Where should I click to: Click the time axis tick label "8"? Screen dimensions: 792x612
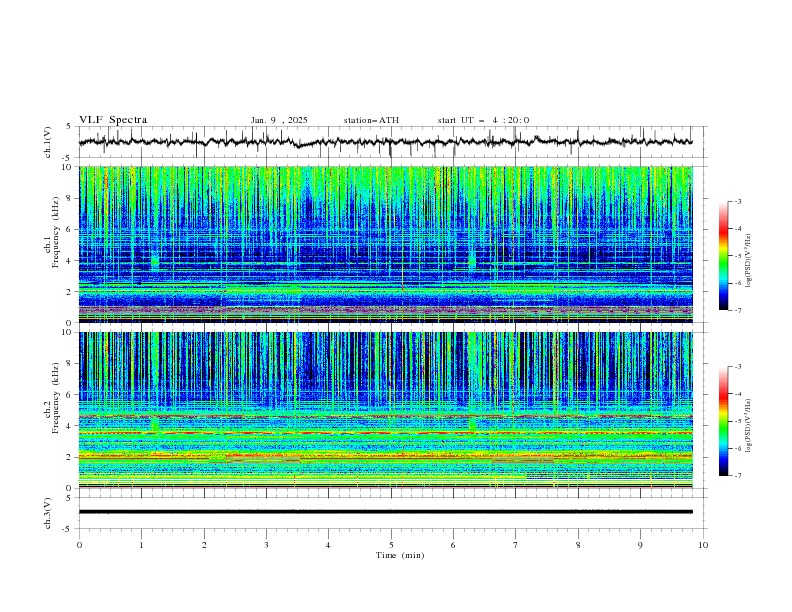point(578,545)
